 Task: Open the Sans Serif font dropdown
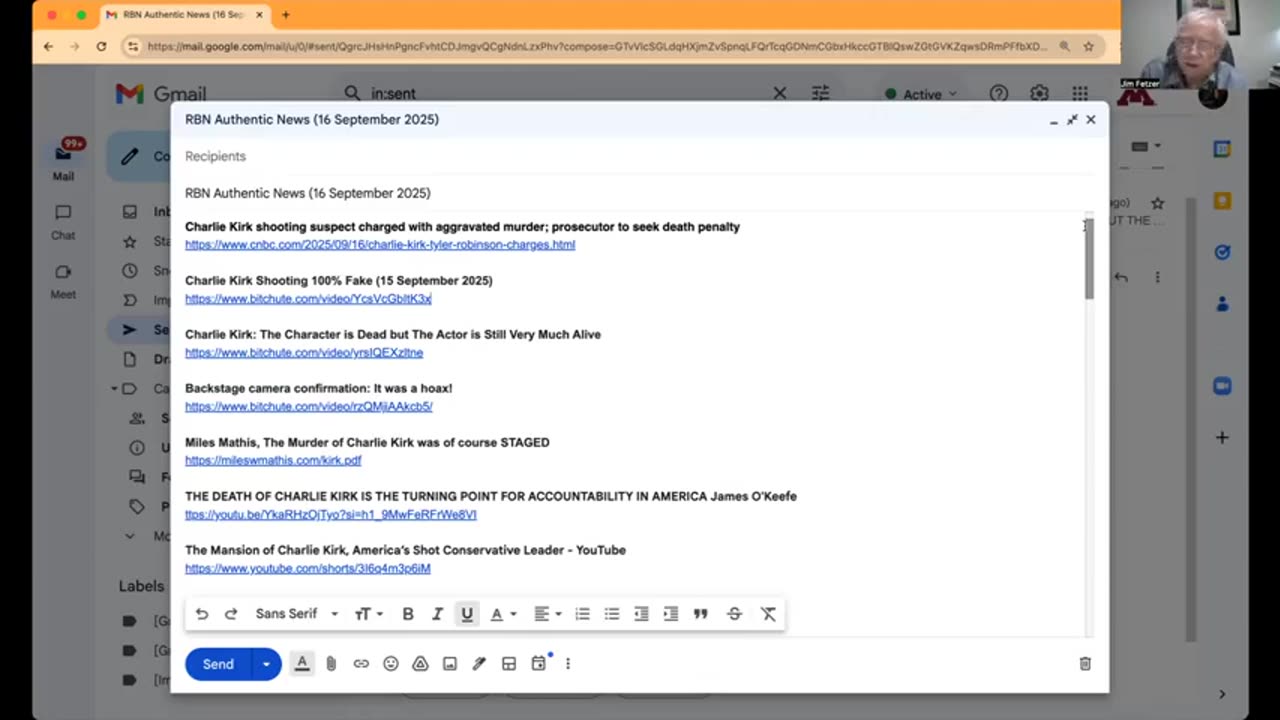(x=297, y=614)
